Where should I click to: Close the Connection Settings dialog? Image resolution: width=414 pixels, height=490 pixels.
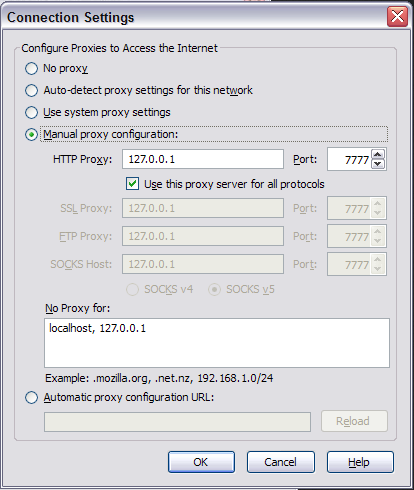(x=397, y=16)
